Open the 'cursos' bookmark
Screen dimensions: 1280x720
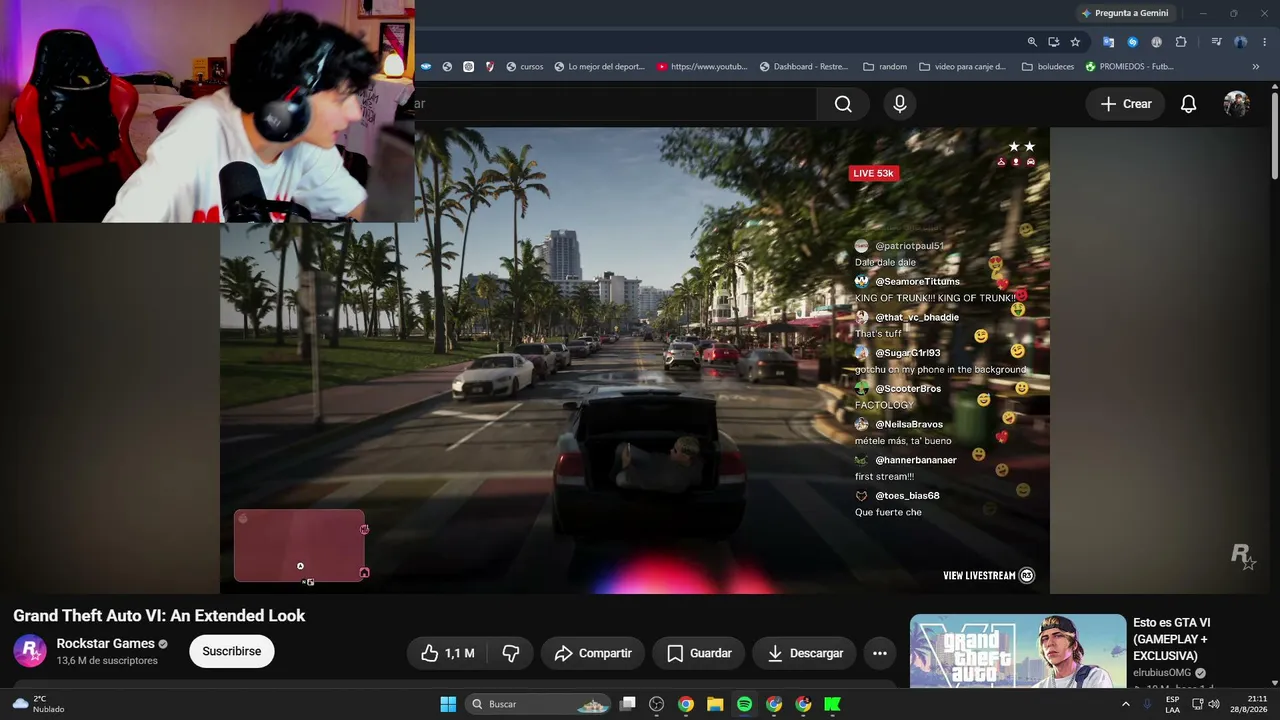tap(525, 67)
